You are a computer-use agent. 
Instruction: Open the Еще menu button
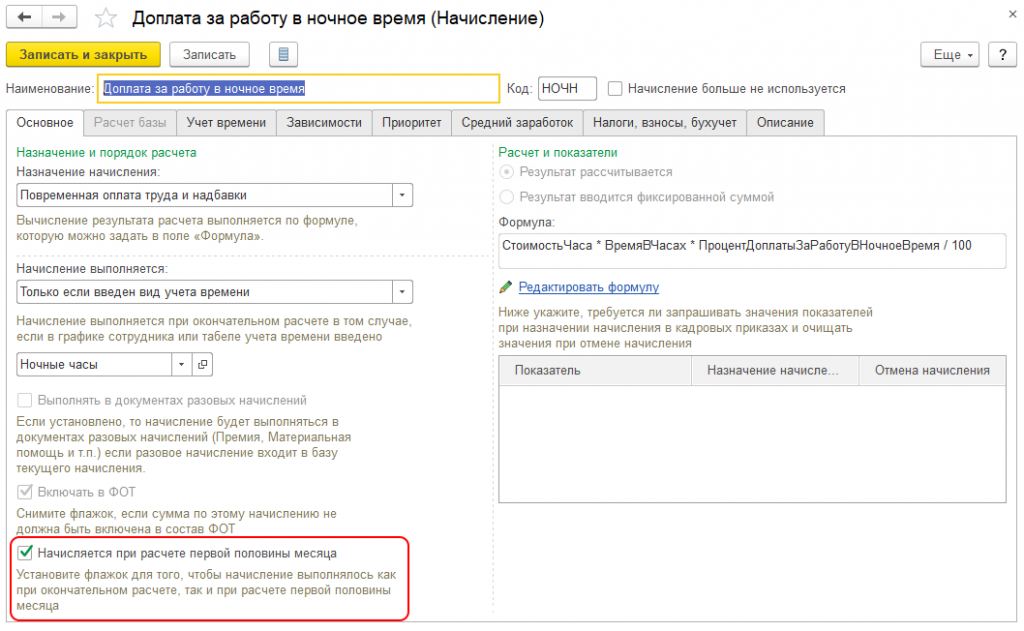click(949, 55)
